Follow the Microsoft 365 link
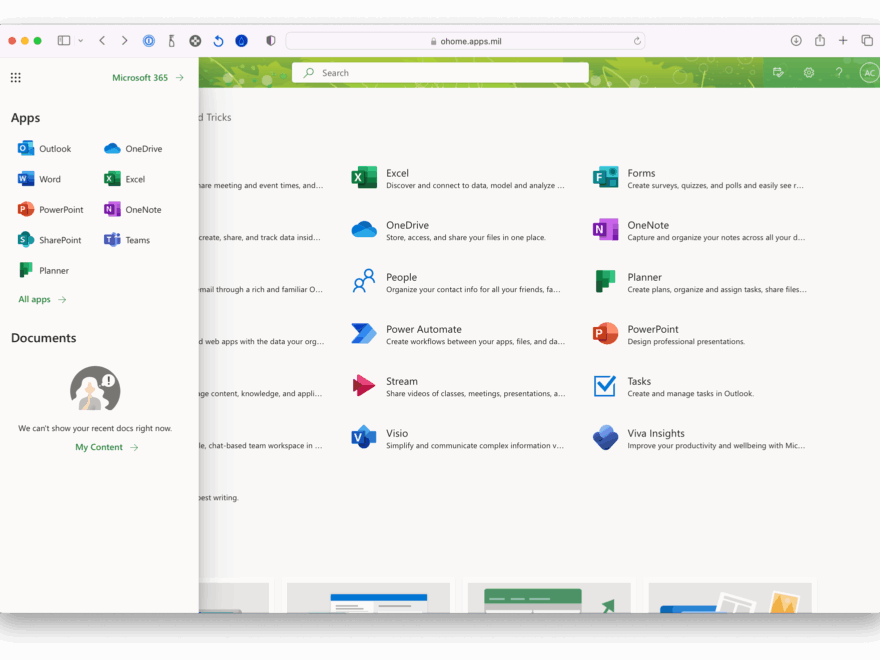 point(148,77)
